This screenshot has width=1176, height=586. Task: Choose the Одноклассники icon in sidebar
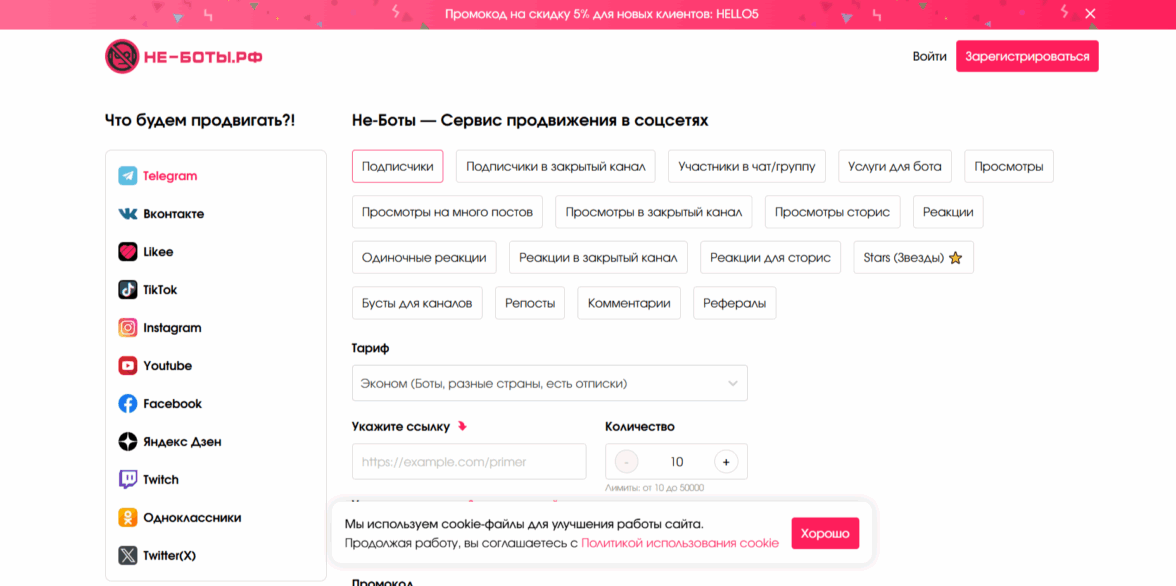(x=128, y=518)
